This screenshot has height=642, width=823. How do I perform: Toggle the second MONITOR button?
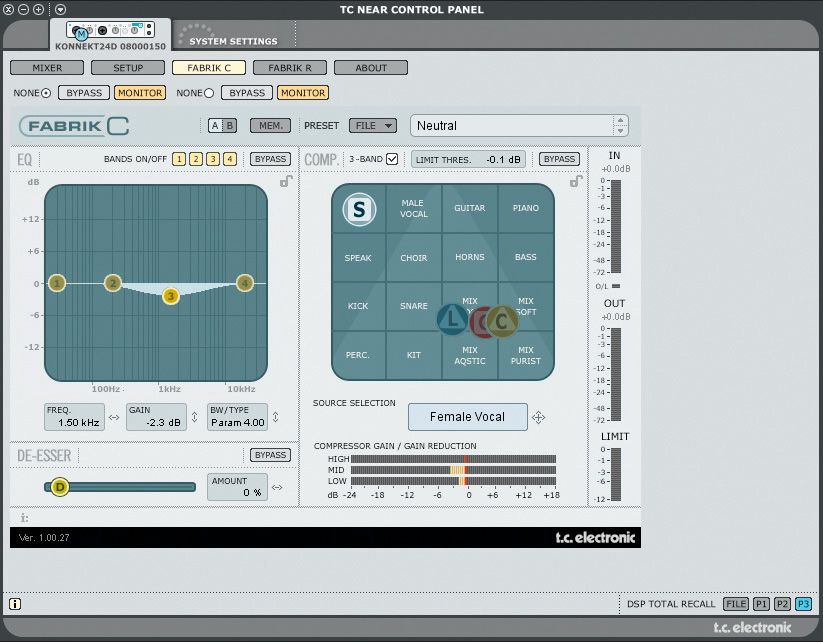[303, 93]
